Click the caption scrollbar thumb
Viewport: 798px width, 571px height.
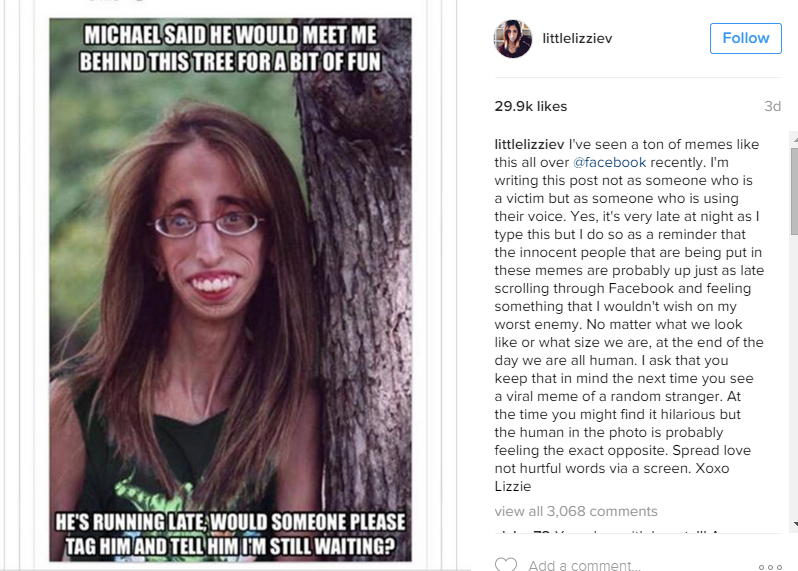coord(794,191)
